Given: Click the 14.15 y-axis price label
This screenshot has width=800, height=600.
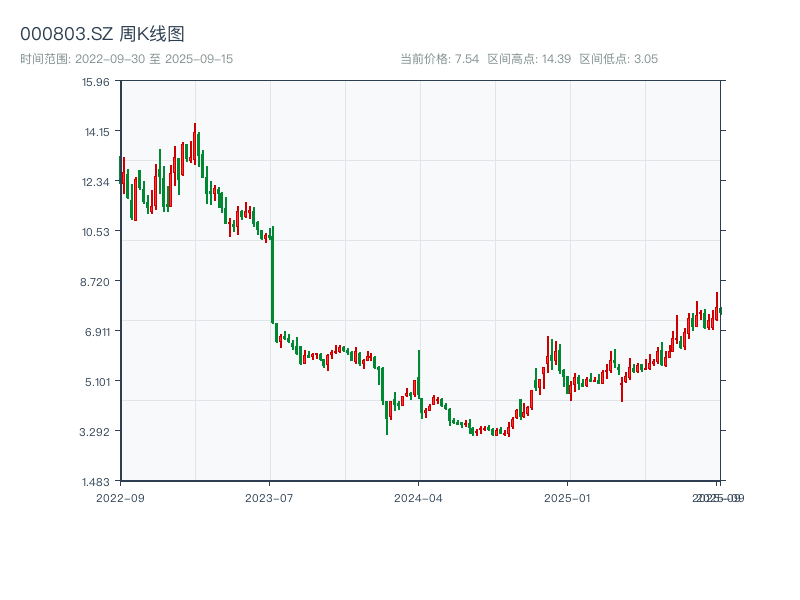Looking at the screenshot, I should [x=96, y=131].
